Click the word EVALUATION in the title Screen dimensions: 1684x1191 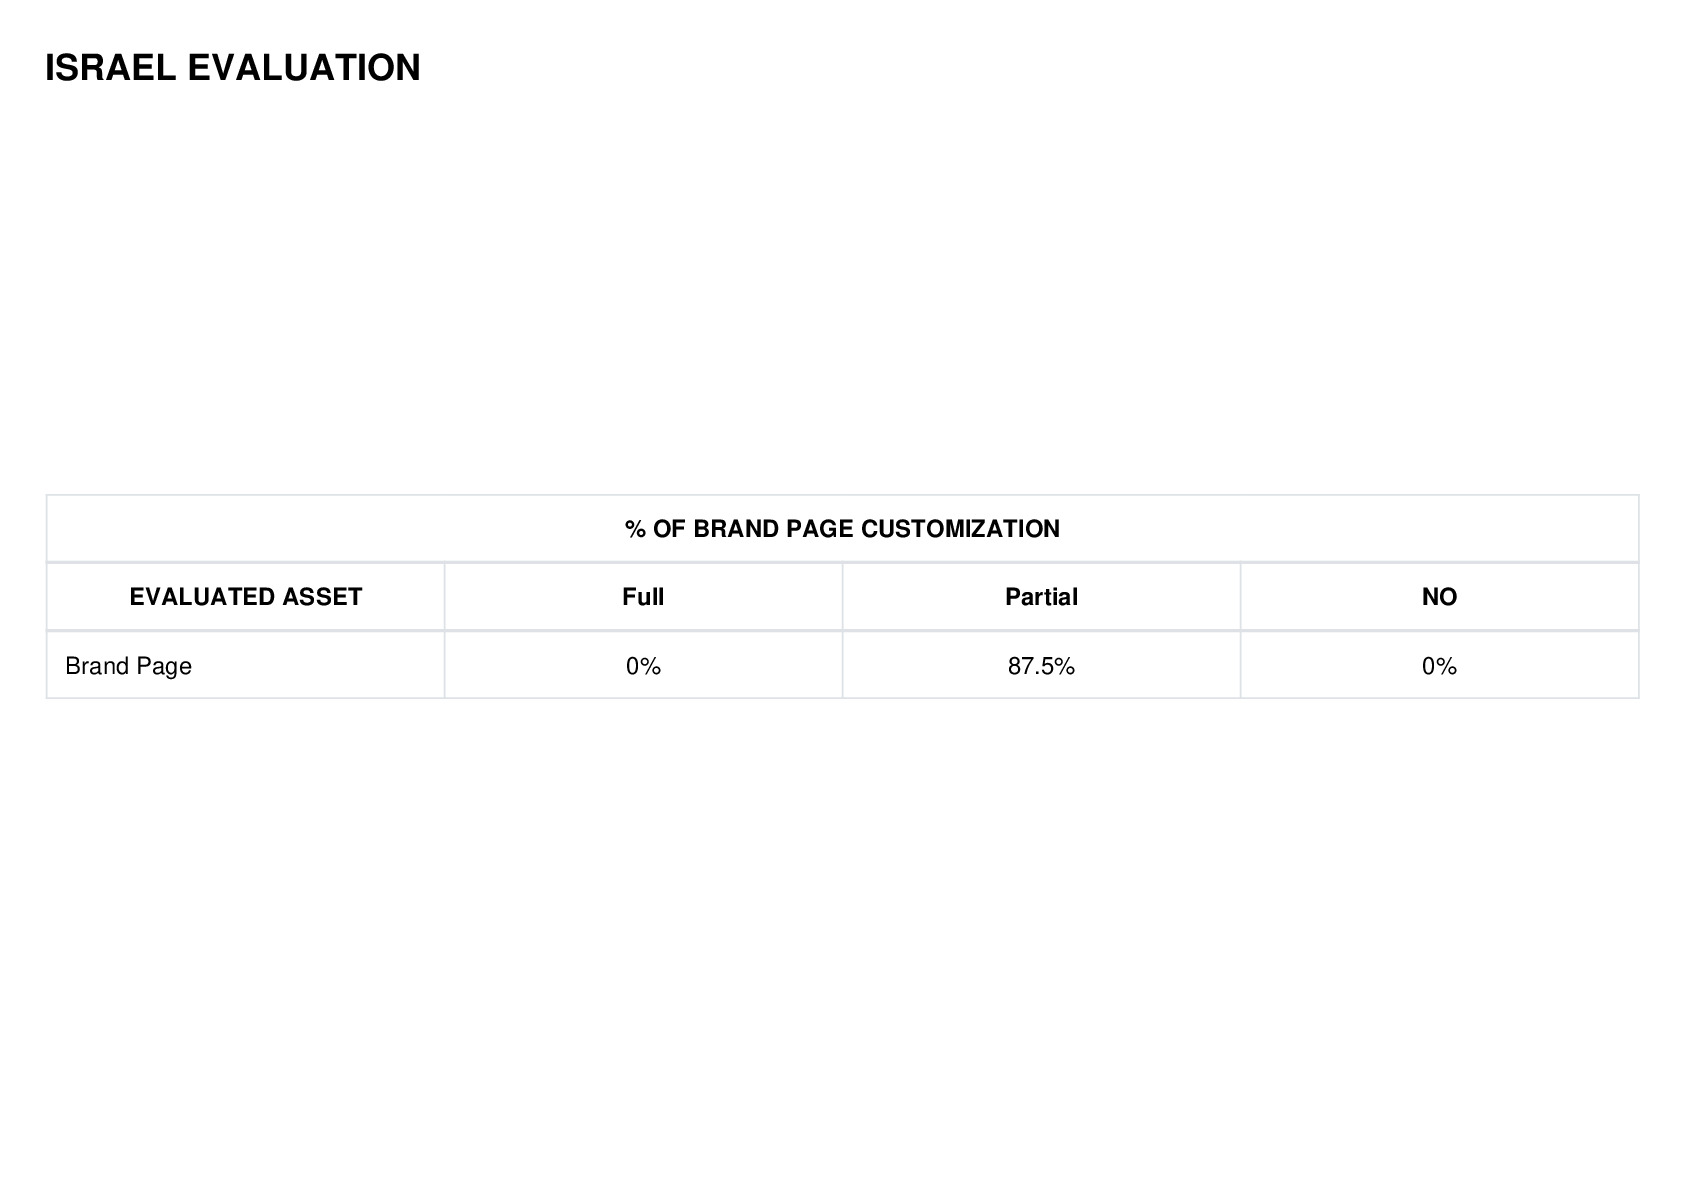(x=304, y=68)
